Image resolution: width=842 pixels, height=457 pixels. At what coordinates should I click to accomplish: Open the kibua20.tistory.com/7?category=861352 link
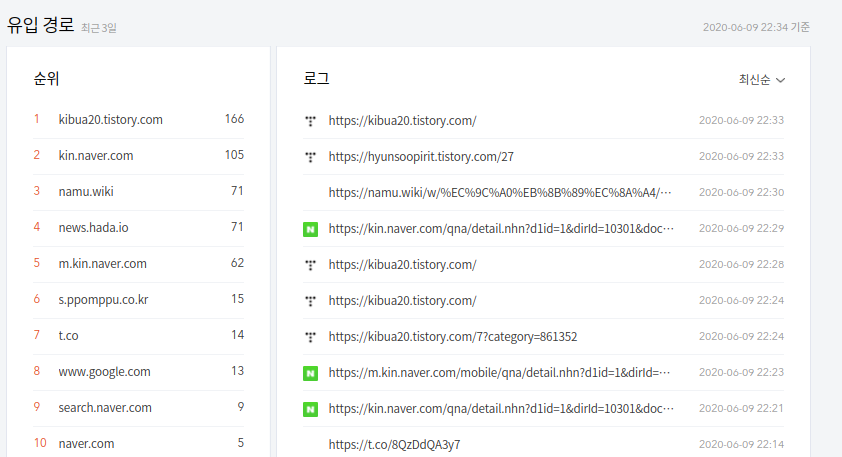point(453,337)
